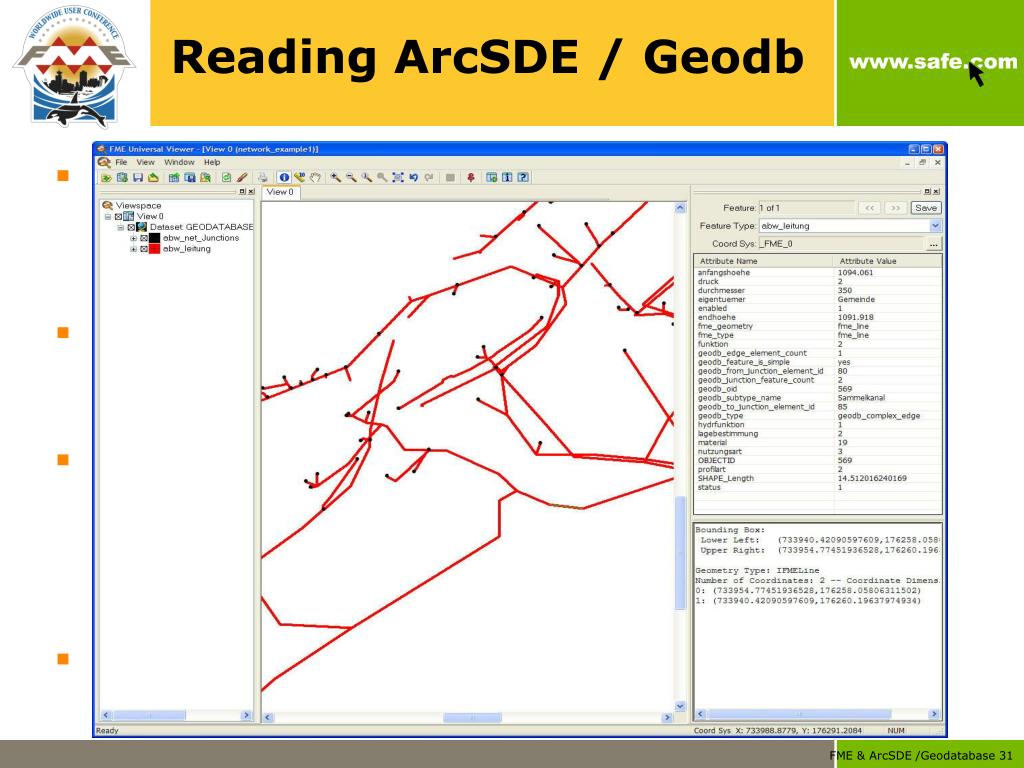Open the Window menu
The height and width of the screenshot is (768, 1024).
coord(179,162)
